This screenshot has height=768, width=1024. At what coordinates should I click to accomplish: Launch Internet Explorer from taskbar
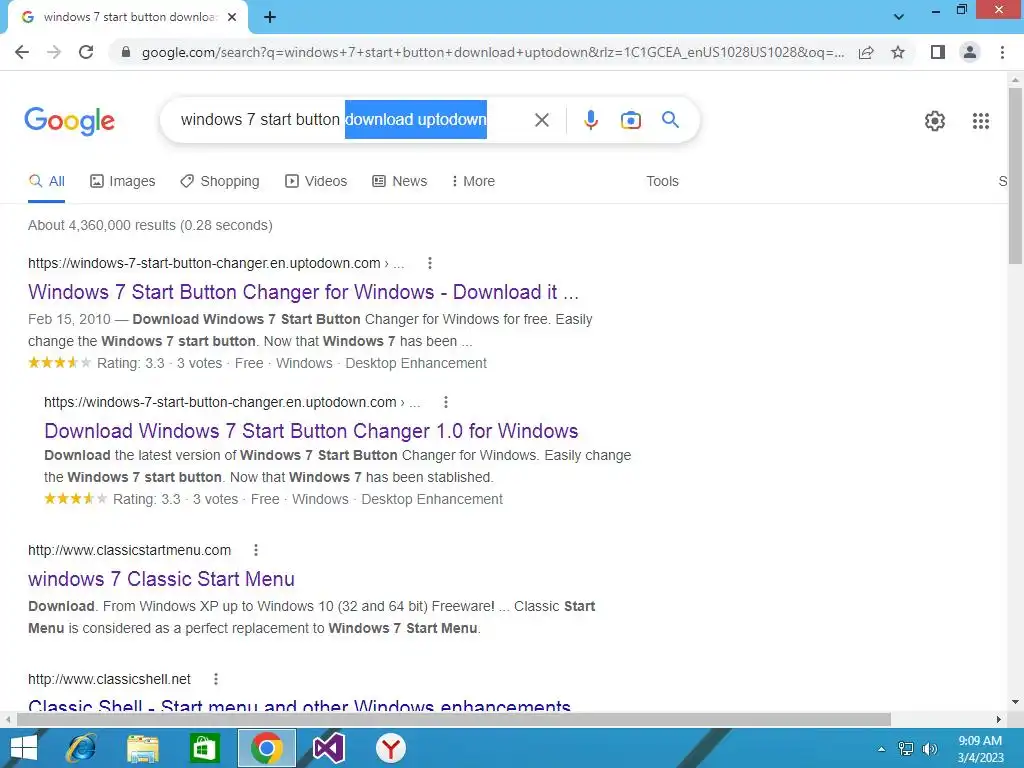[81, 748]
